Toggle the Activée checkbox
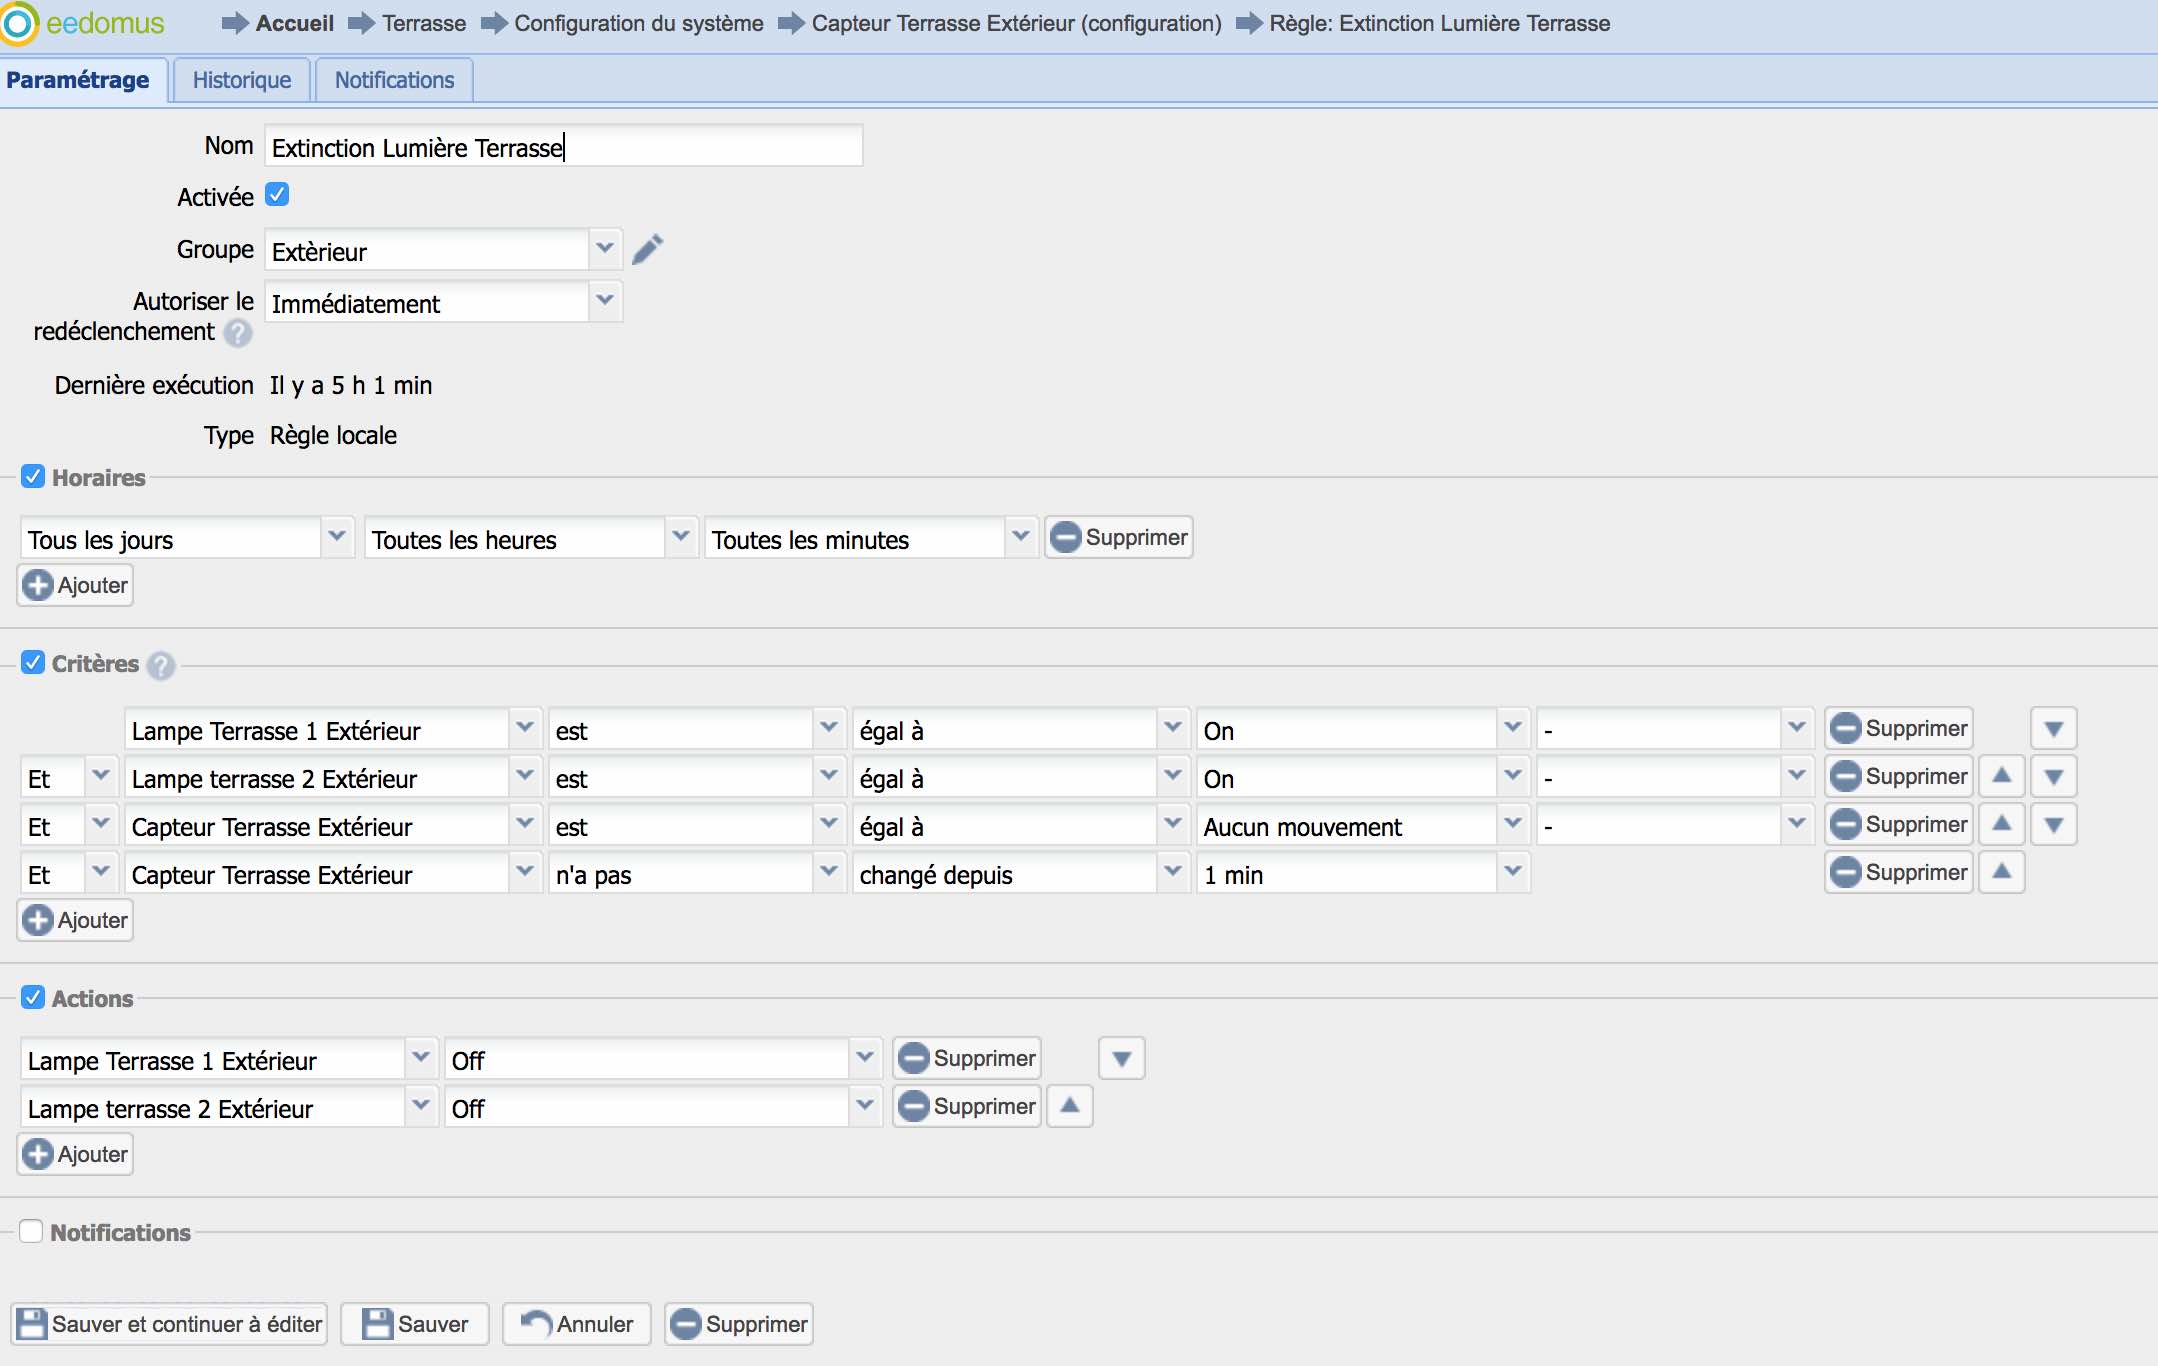 (277, 195)
